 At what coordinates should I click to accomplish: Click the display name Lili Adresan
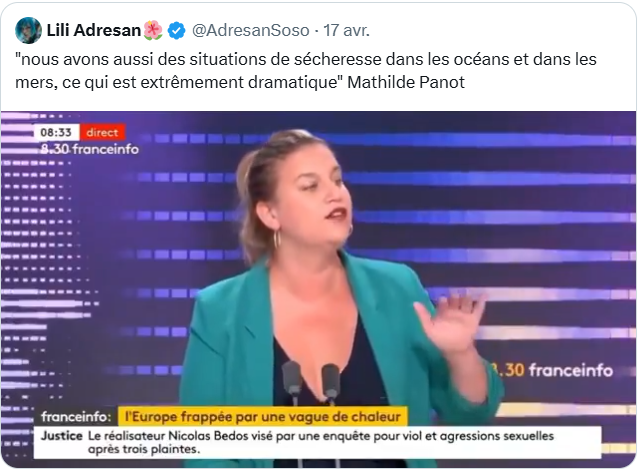click(94, 30)
